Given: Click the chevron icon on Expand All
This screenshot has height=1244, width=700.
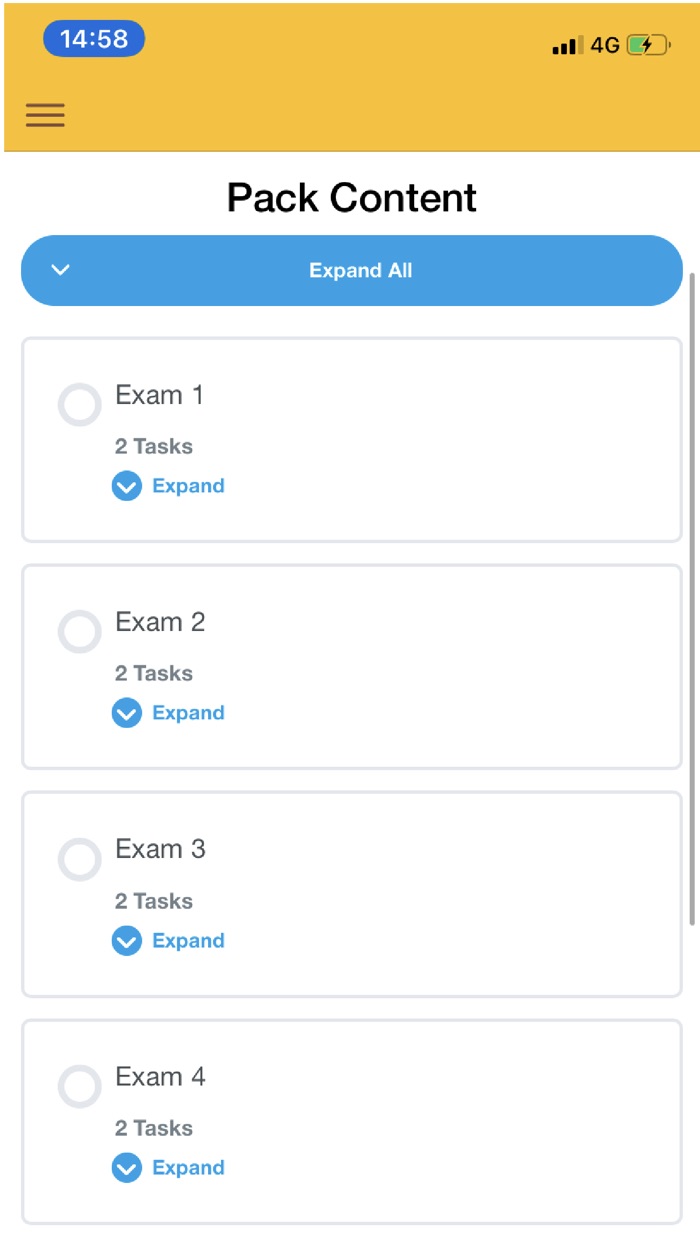Looking at the screenshot, I should (x=61, y=270).
